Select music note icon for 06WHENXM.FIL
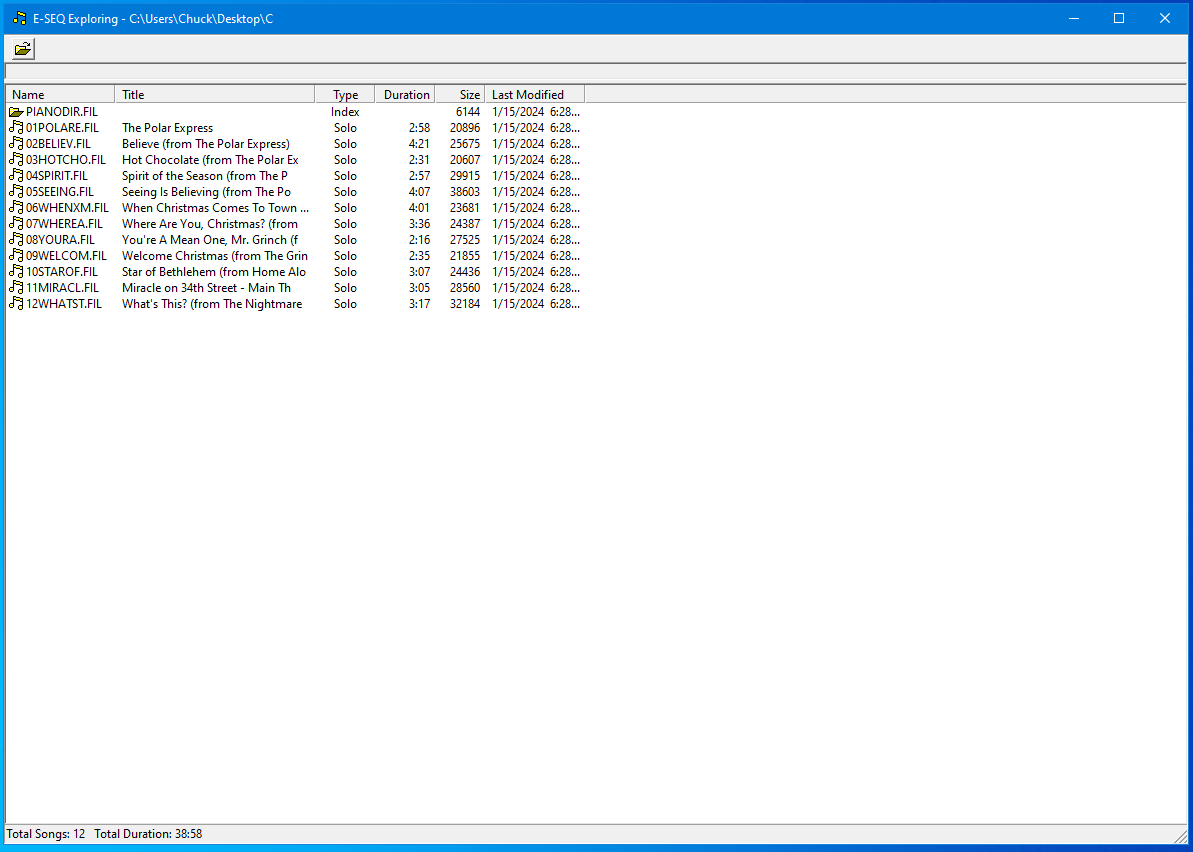The height and width of the screenshot is (852, 1193). [x=16, y=208]
